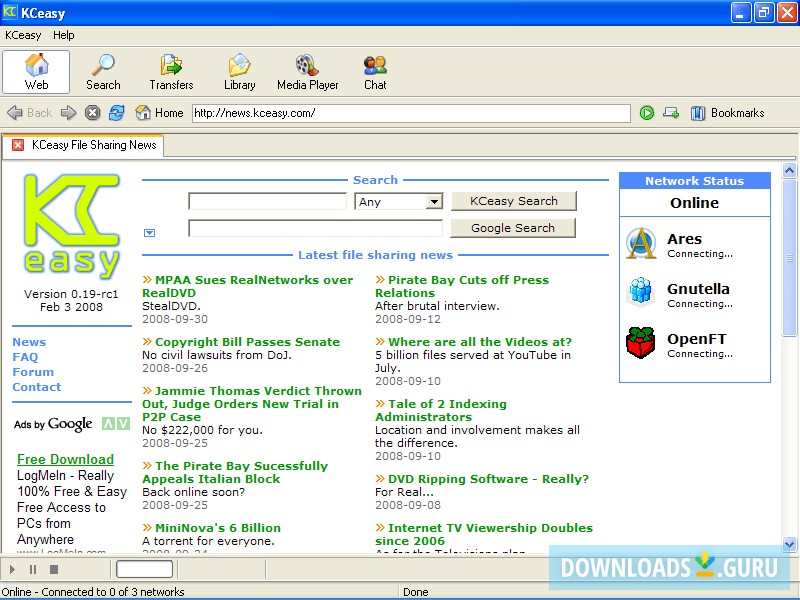Image resolution: width=800 pixels, height=600 pixels.
Task: Click the KCeasy search text field
Action: pos(267,201)
